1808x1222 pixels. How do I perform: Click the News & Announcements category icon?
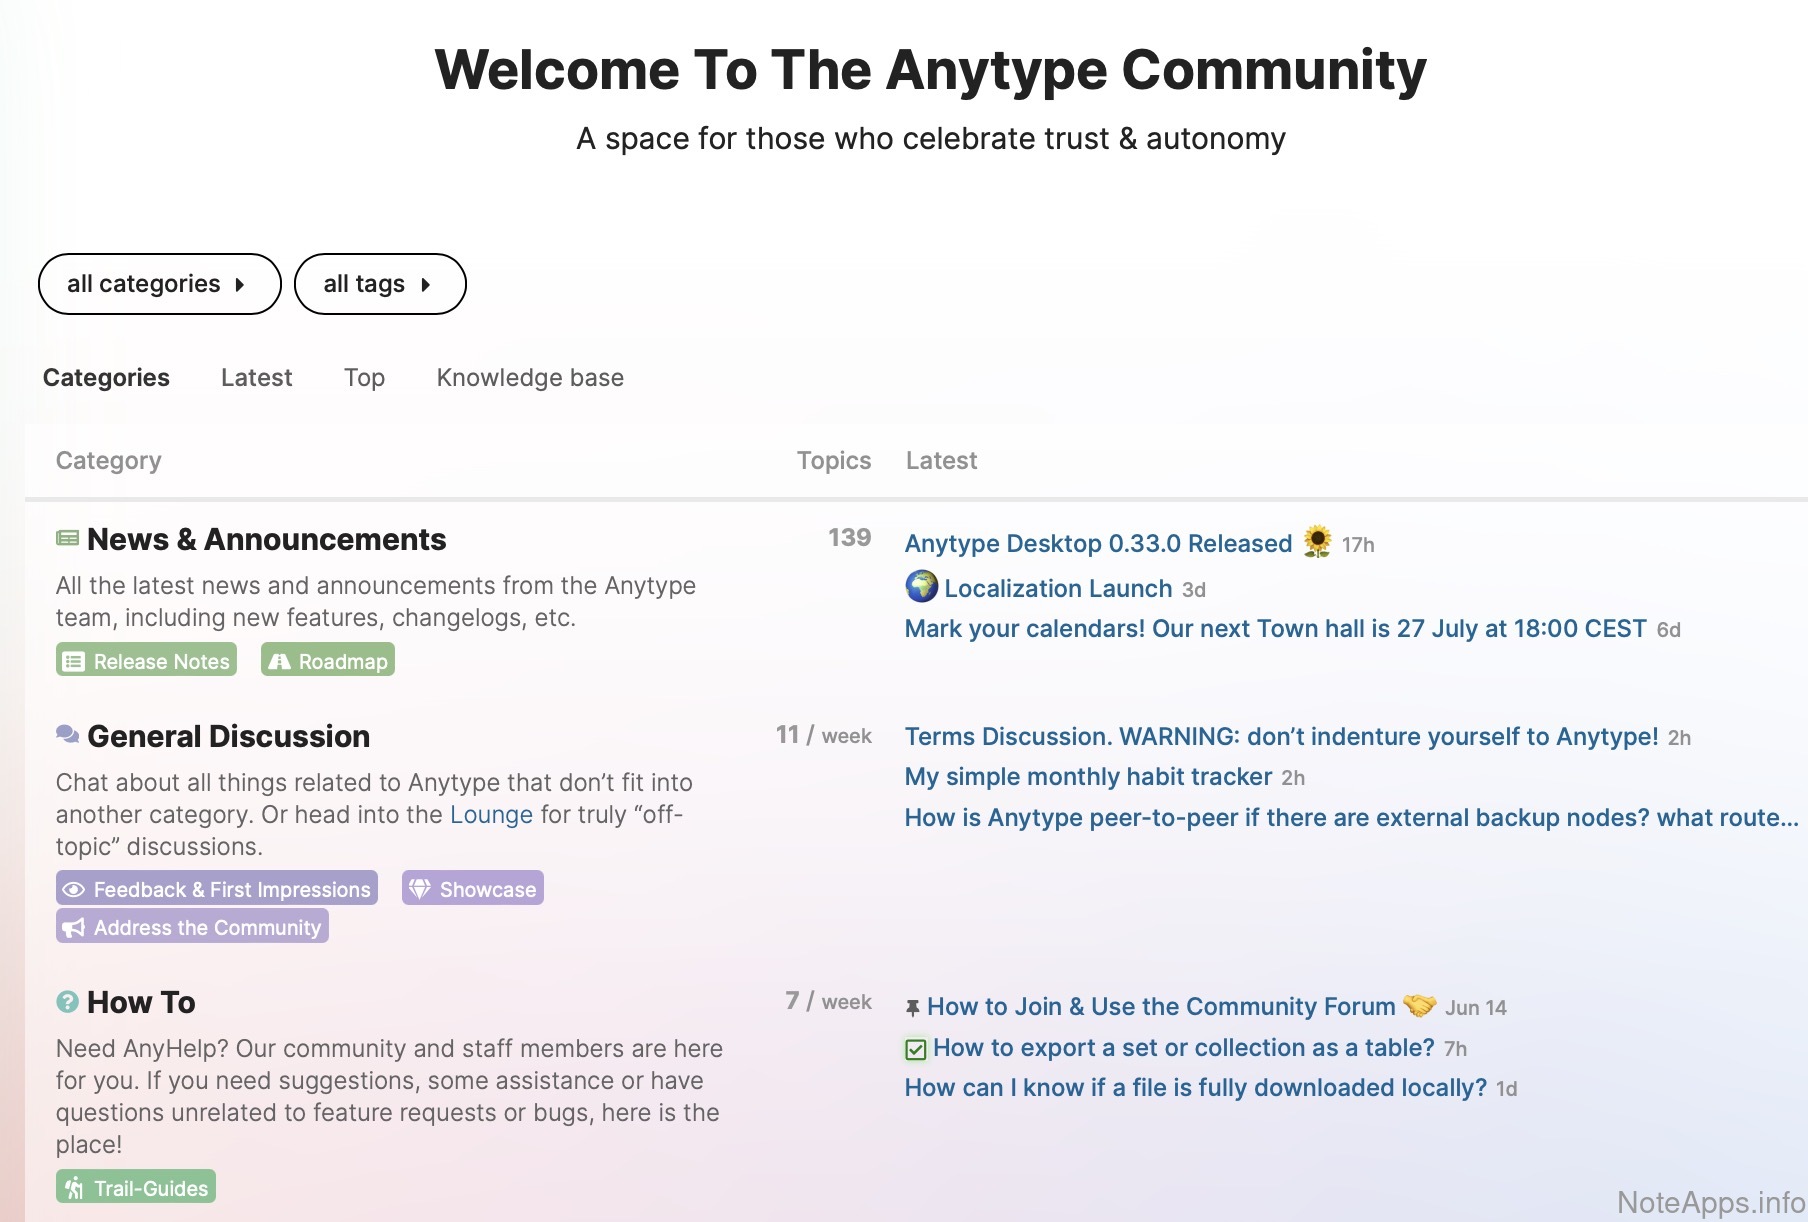coord(67,539)
